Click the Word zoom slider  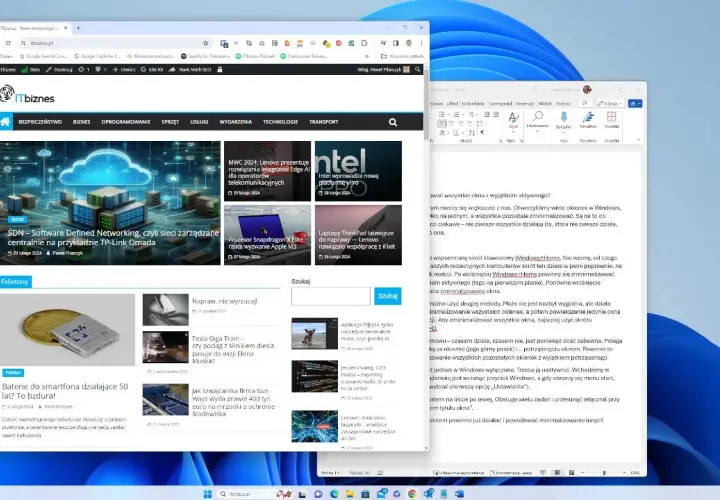coord(604,472)
